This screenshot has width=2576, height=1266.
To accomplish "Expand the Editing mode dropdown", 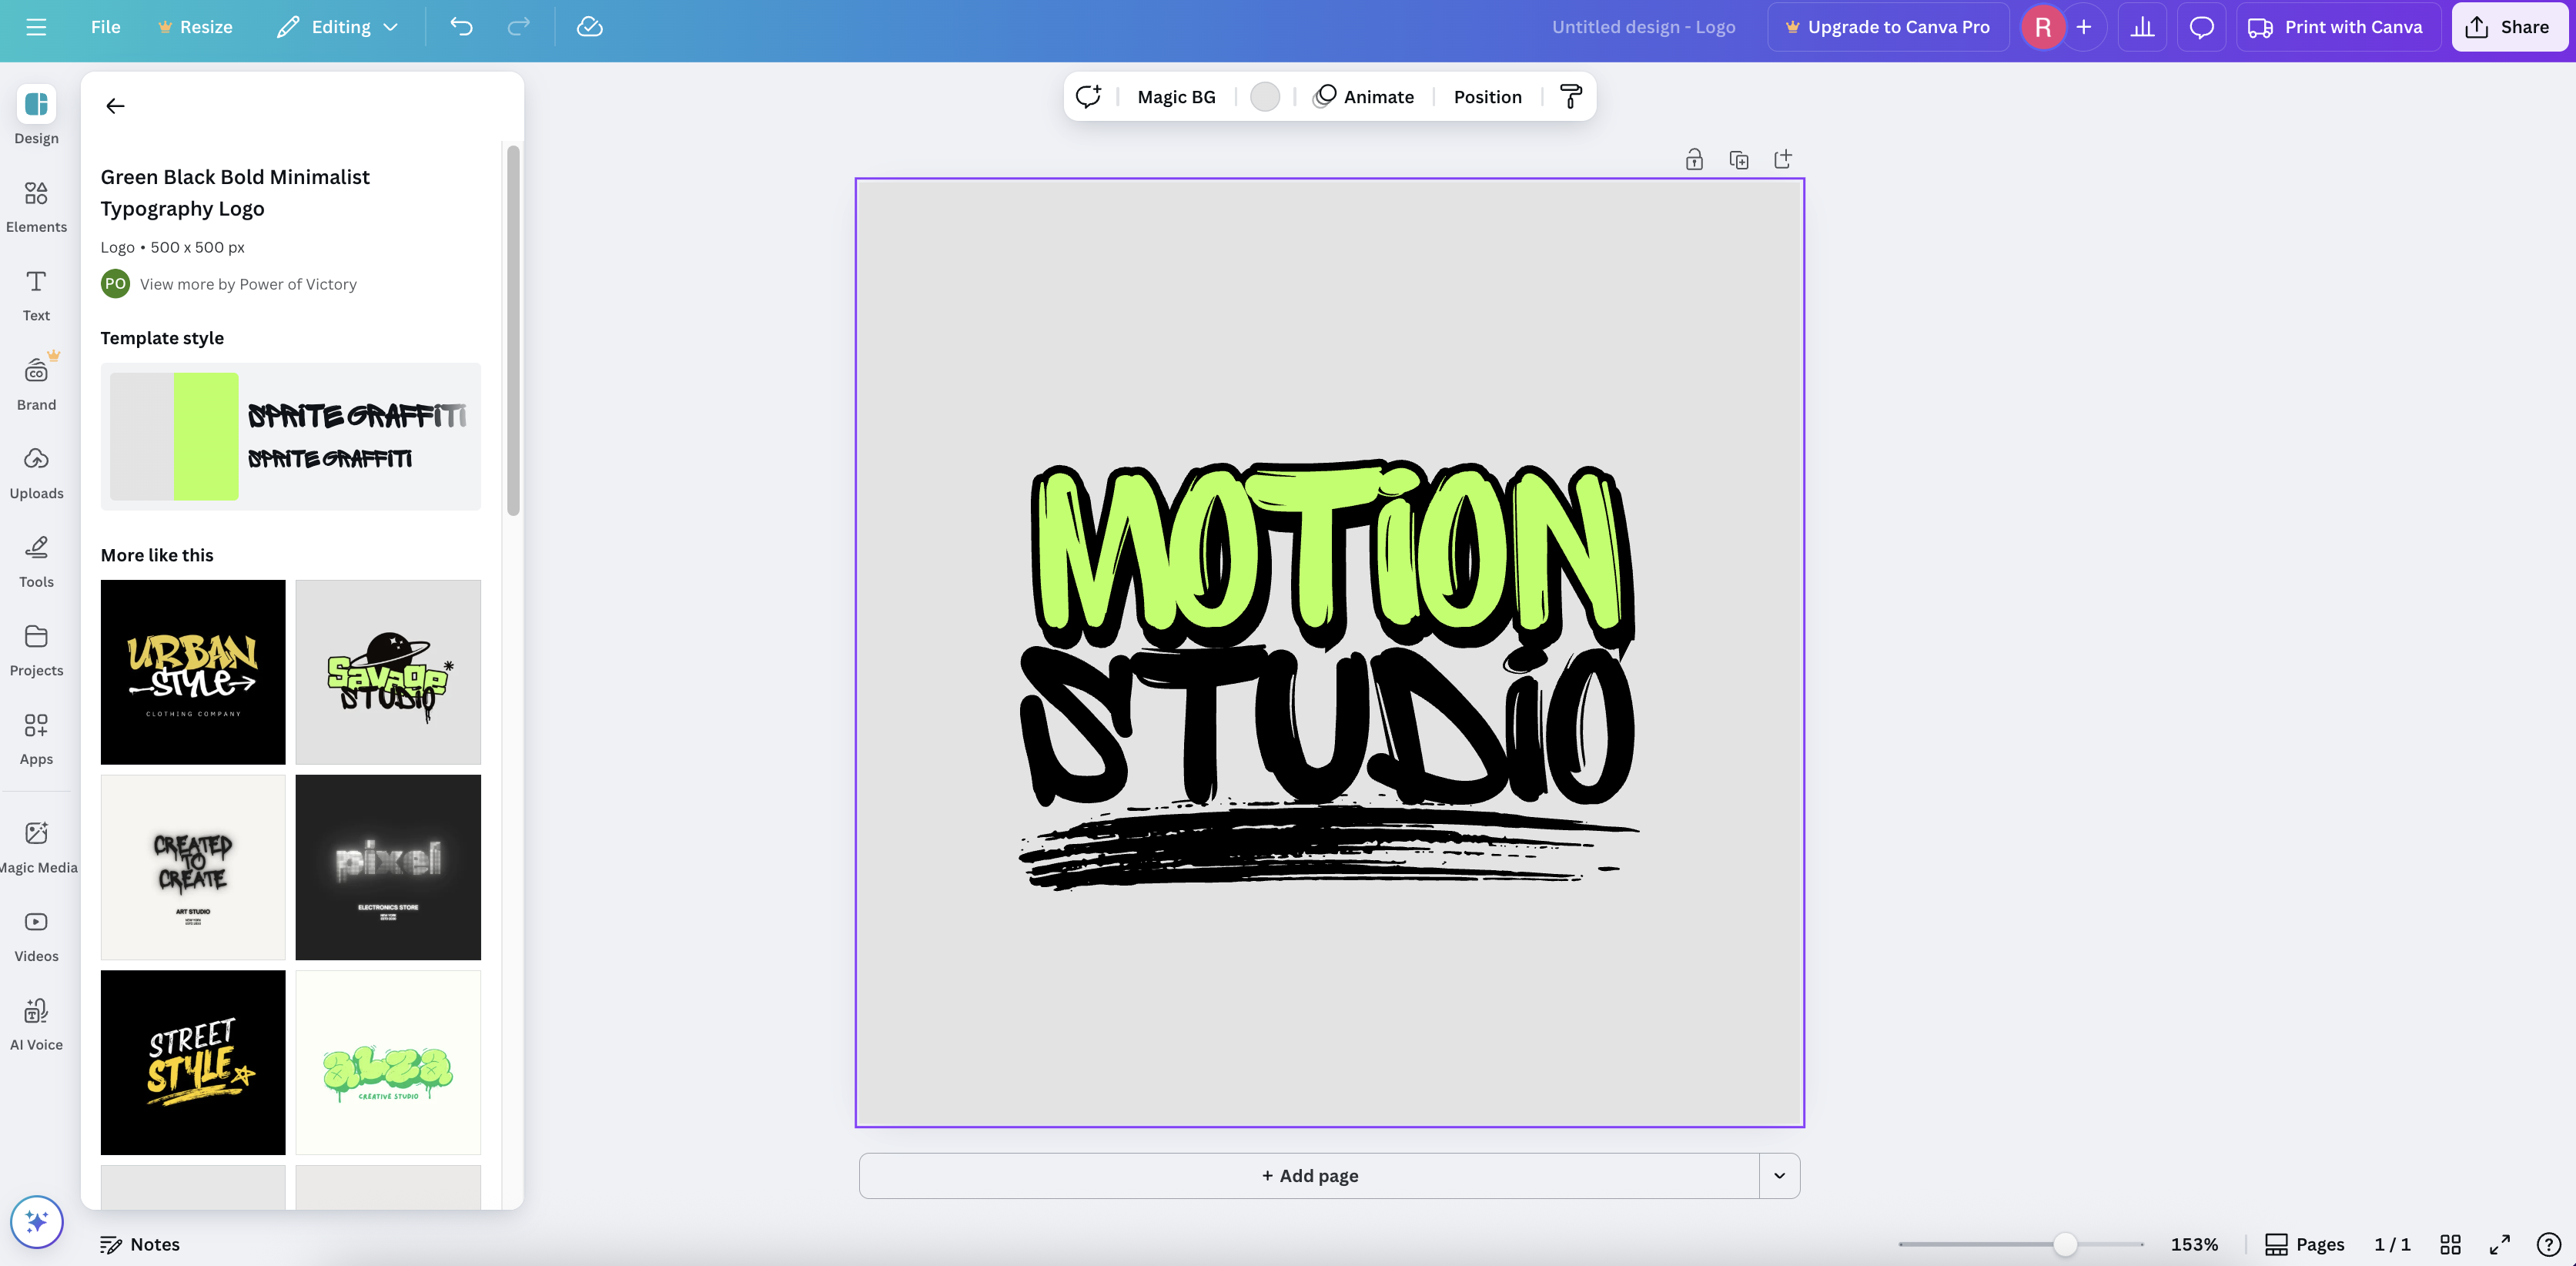I will 337,27.
